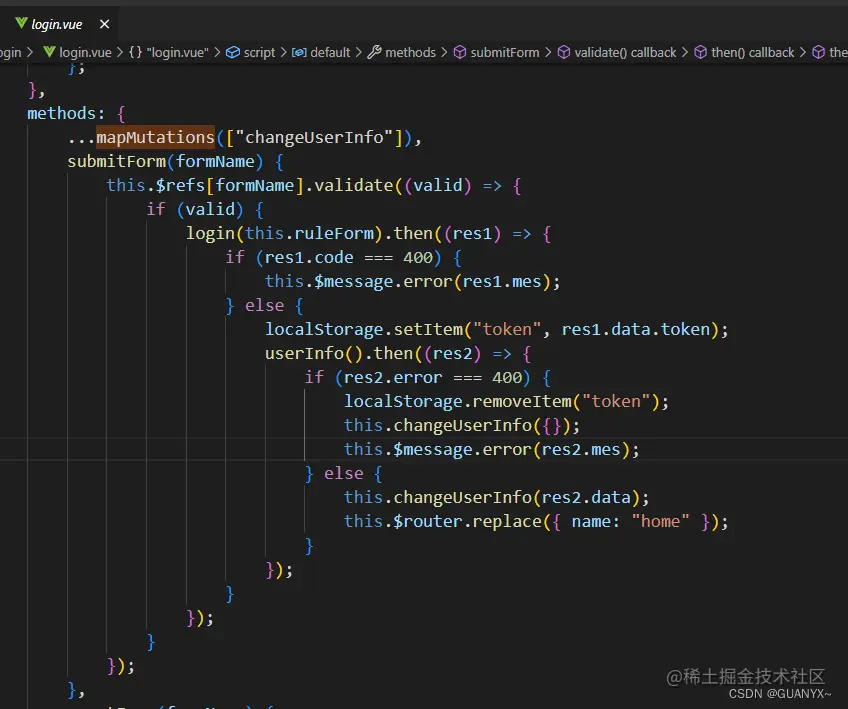
Task: Open the validate() callback breadcrumb
Action: (x=625, y=52)
